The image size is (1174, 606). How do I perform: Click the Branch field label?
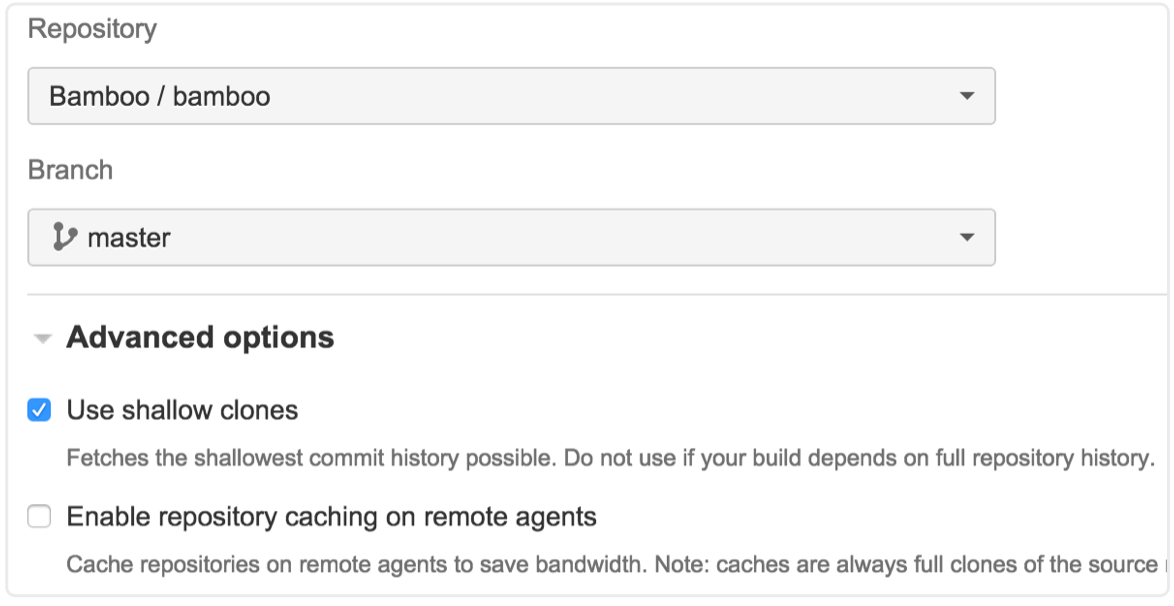72,170
